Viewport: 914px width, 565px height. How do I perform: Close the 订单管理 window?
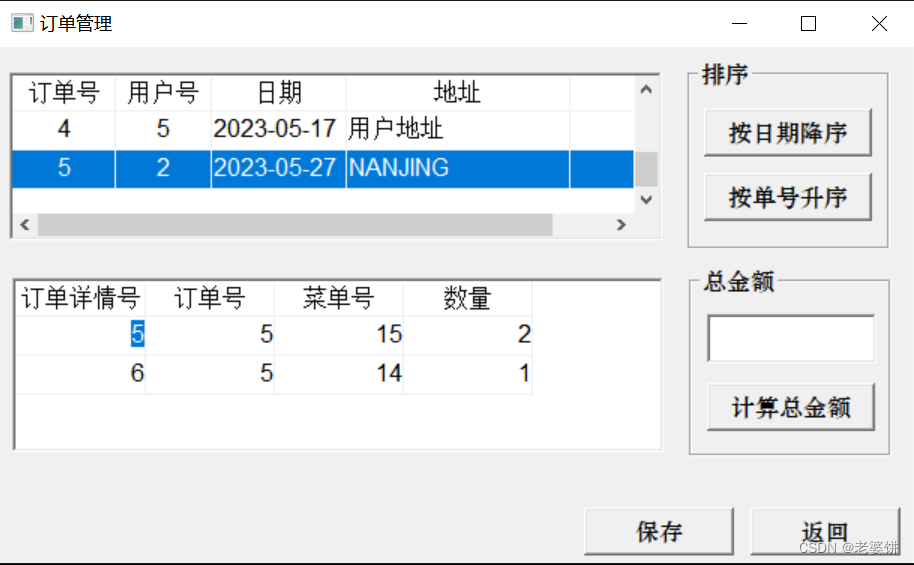pos(879,23)
